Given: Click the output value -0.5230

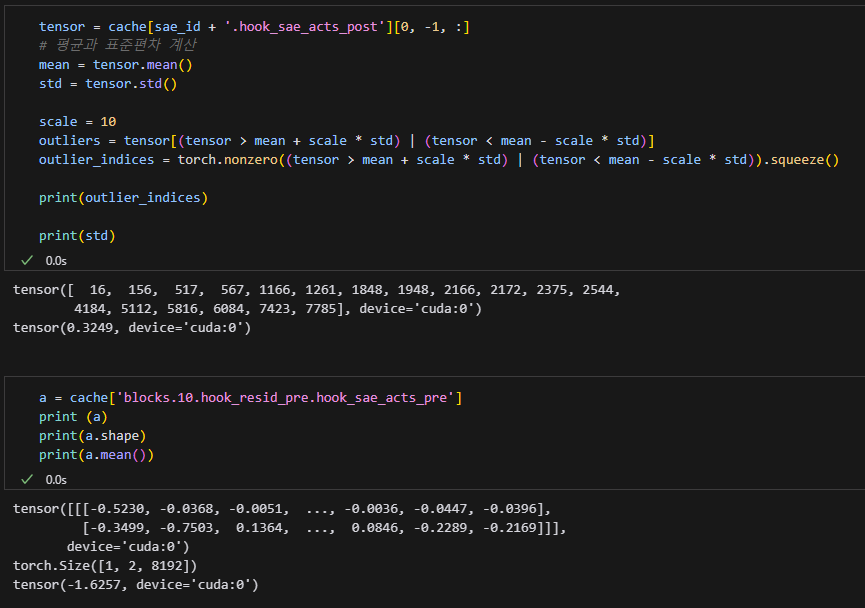Looking at the screenshot, I should pos(118,509).
